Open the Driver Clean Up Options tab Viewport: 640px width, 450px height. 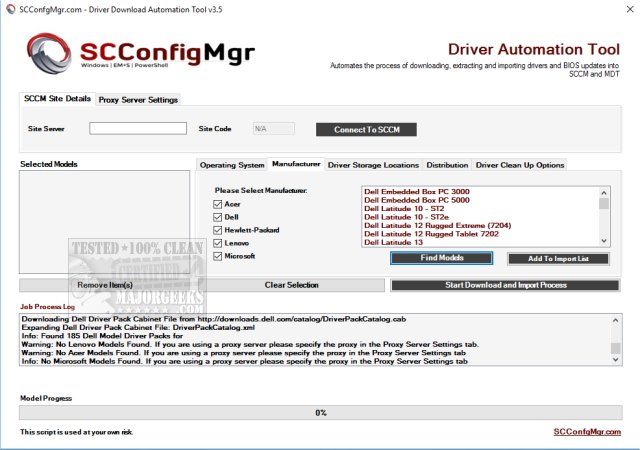pos(520,165)
